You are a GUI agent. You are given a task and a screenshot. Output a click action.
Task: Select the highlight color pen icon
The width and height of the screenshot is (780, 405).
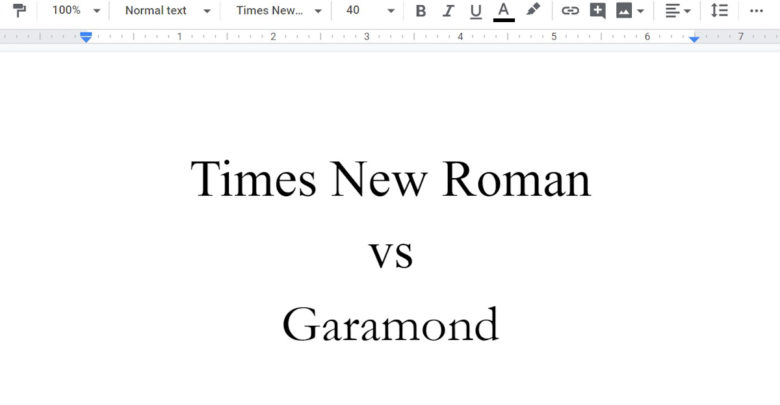[x=533, y=9]
